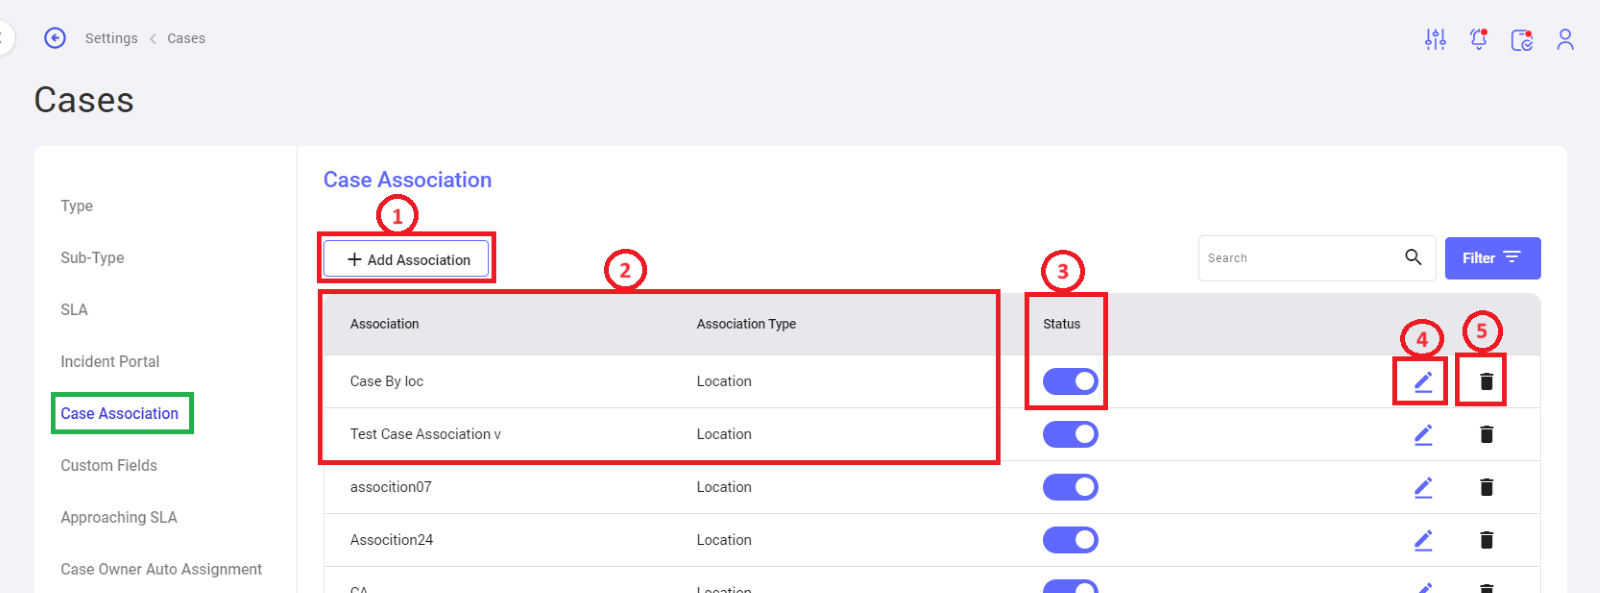Open the Filter button
This screenshot has height=593, width=1600.
pos(1492,258)
